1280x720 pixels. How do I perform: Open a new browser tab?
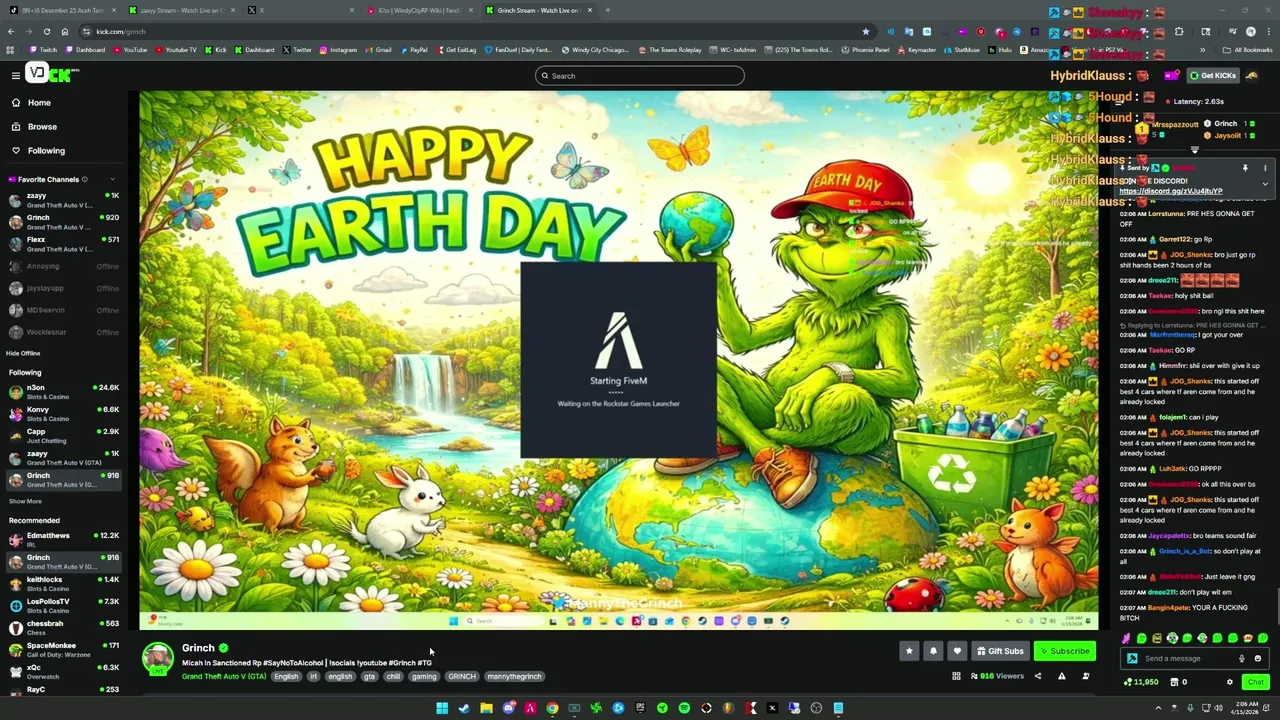click(x=607, y=10)
